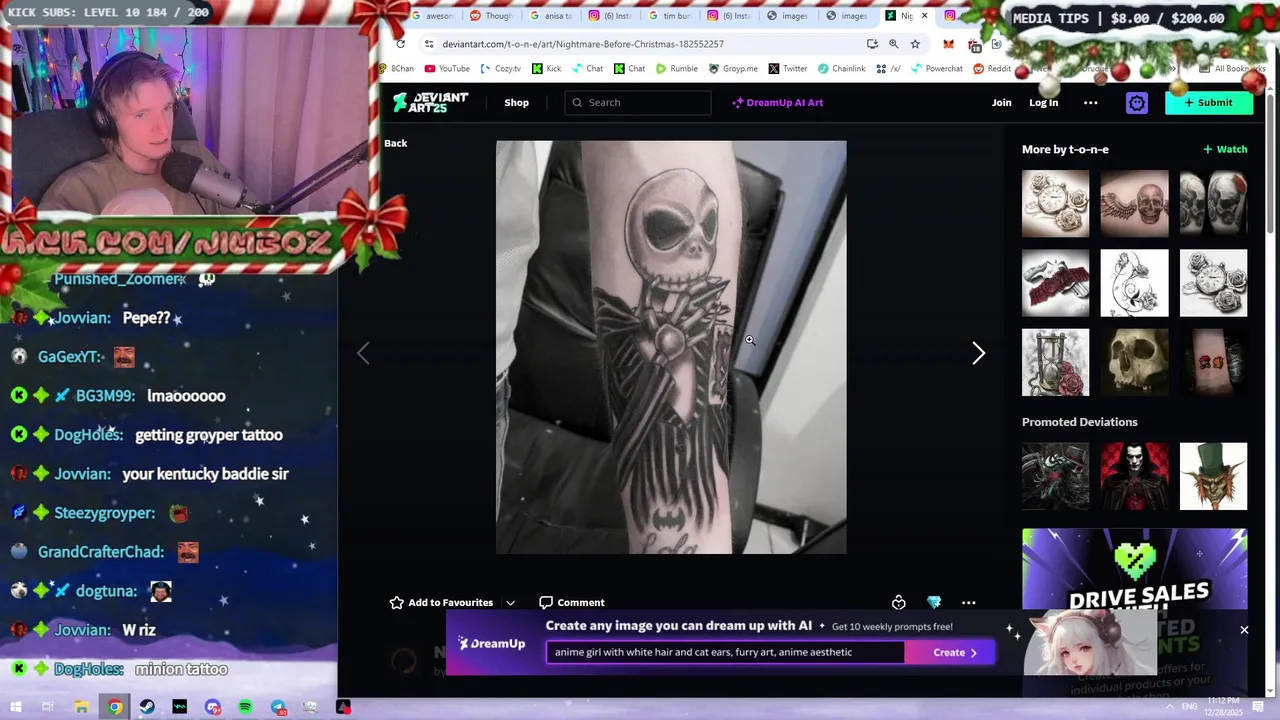1280x720 pixels.
Task: Show the previous deviation with left arrow
Action: (363, 353)
